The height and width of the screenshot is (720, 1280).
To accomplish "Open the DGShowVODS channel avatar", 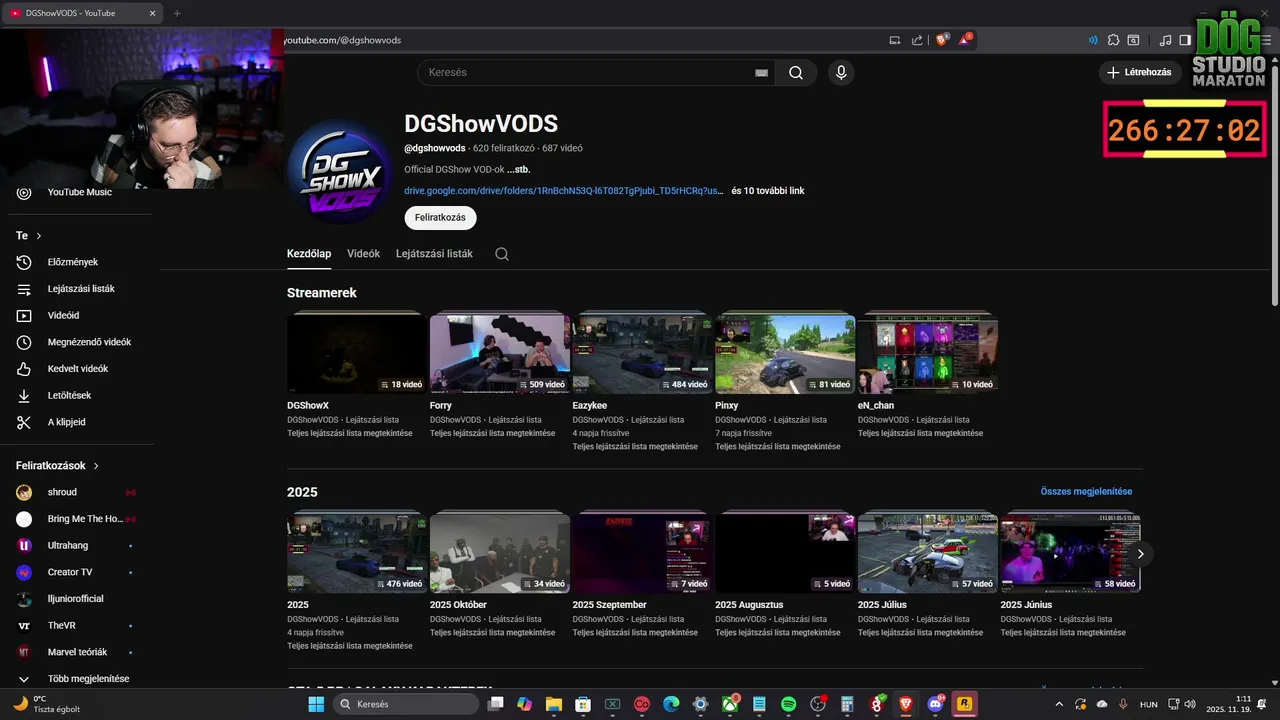I will [x=339, y=171].
